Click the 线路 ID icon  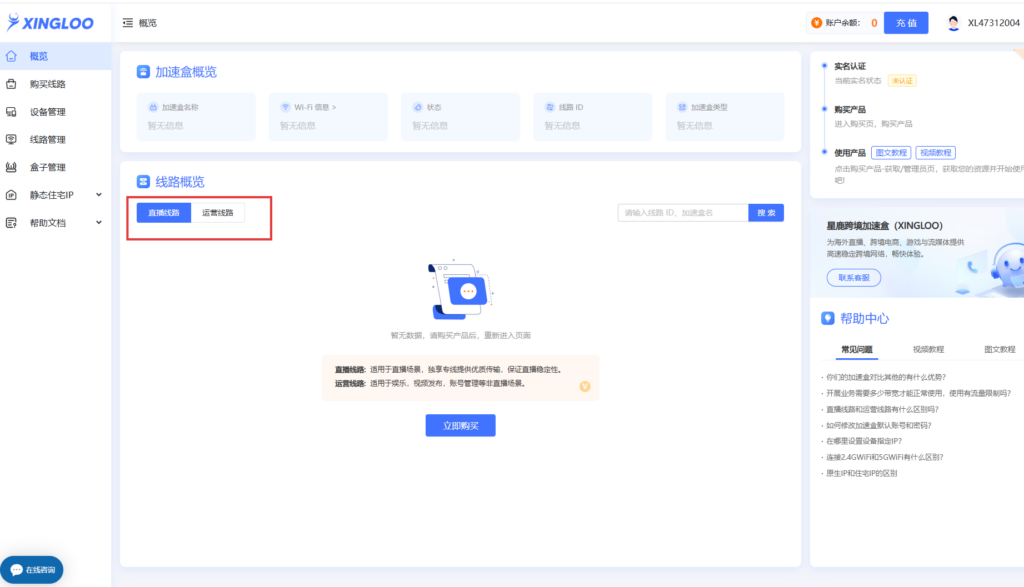pyautogui.click(x=550, y=107)
